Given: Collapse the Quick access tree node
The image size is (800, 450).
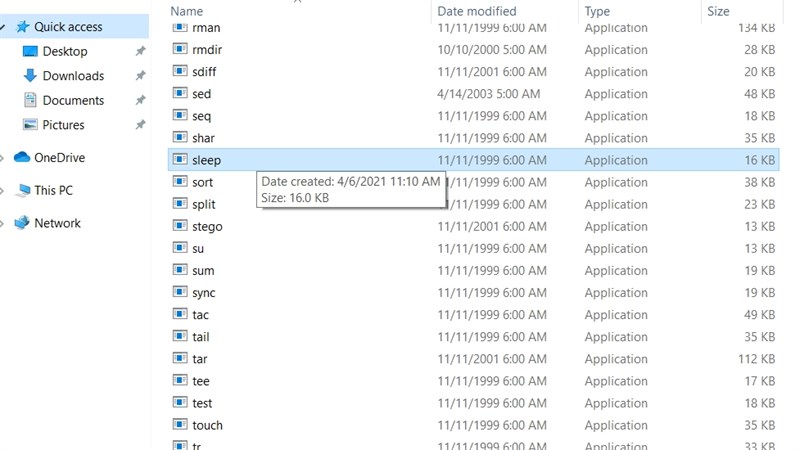Looking at the screenshot, I should (x=2, y=27).
